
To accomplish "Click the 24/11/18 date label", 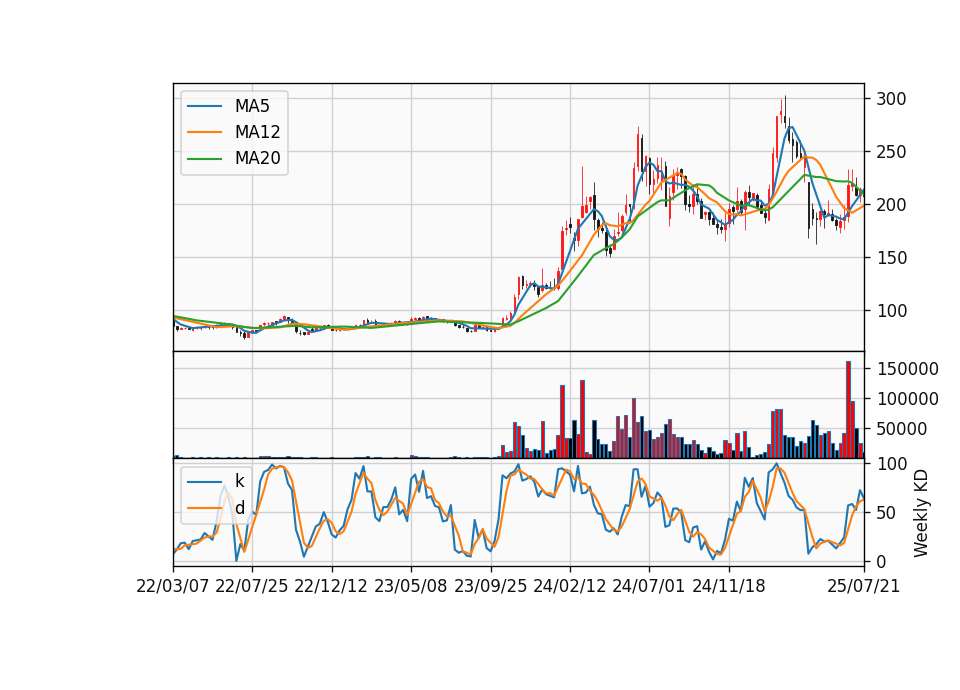I will pos(729,587).
